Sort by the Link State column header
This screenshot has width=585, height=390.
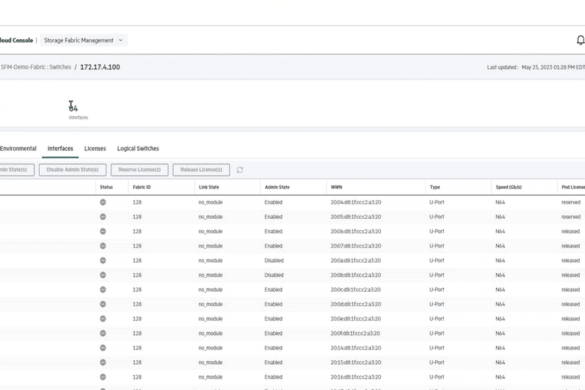point(209,187)
